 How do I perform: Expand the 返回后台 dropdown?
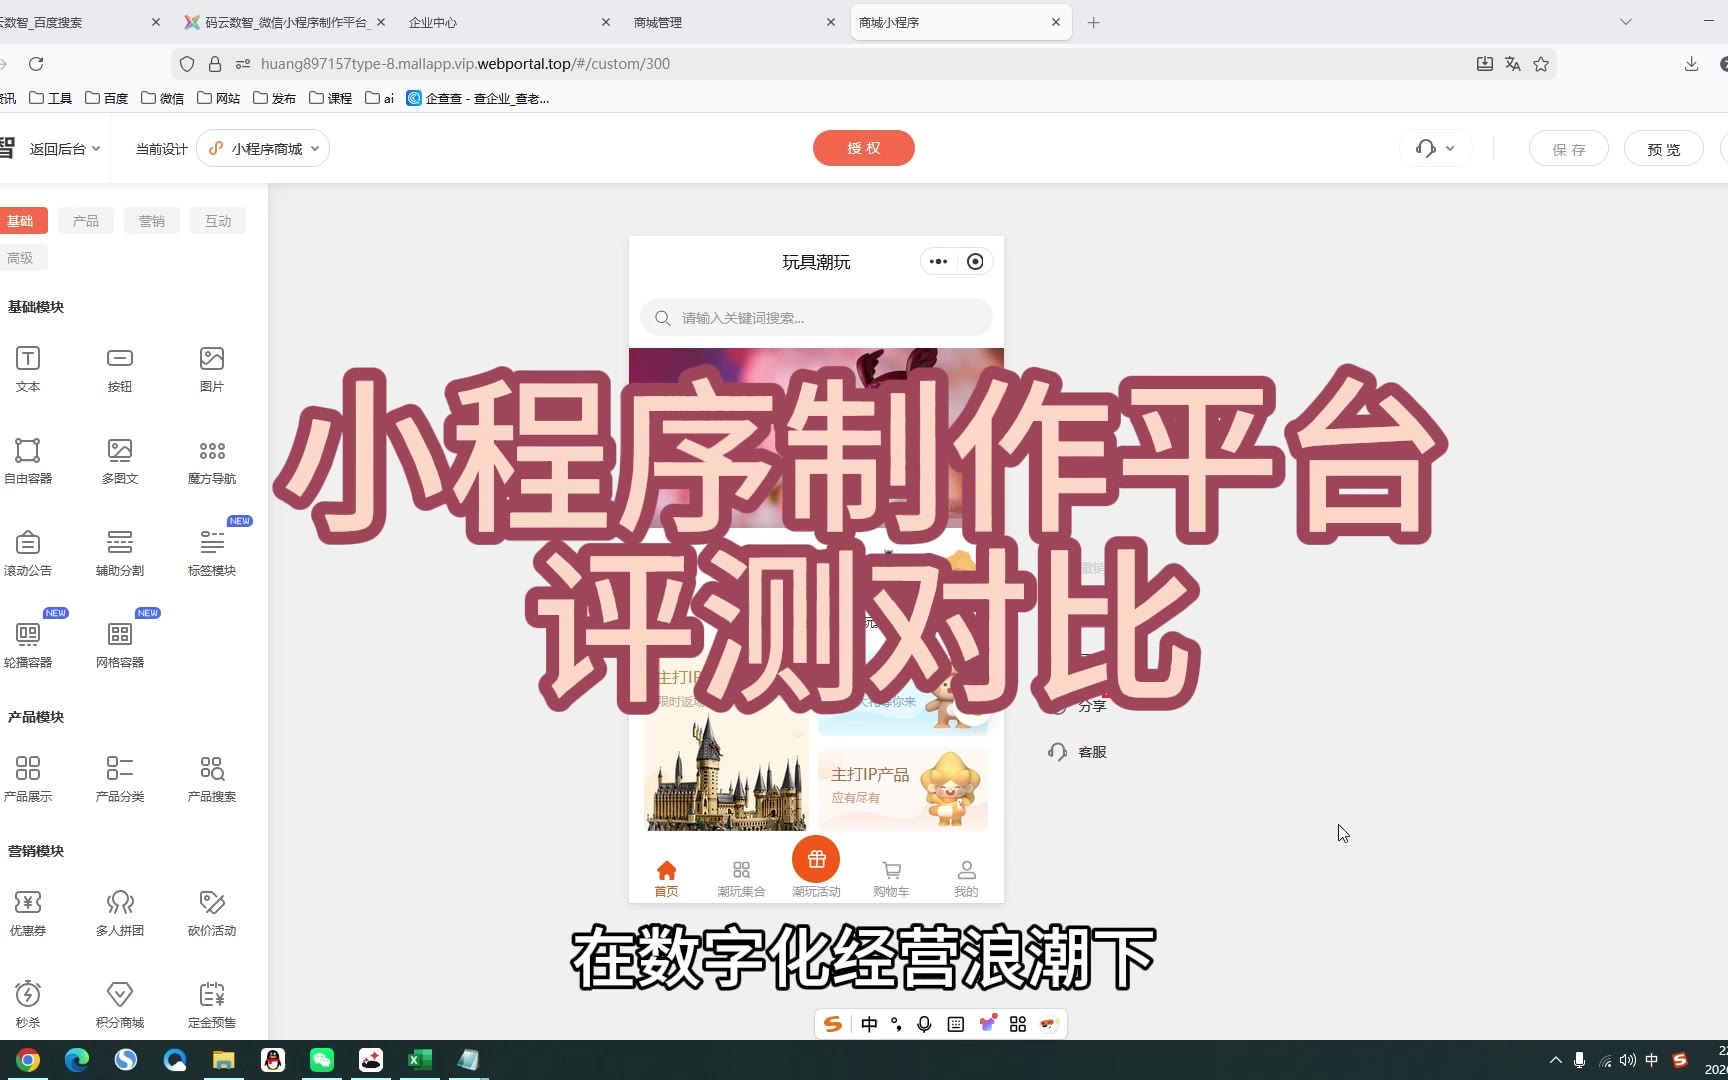(65, 149)
